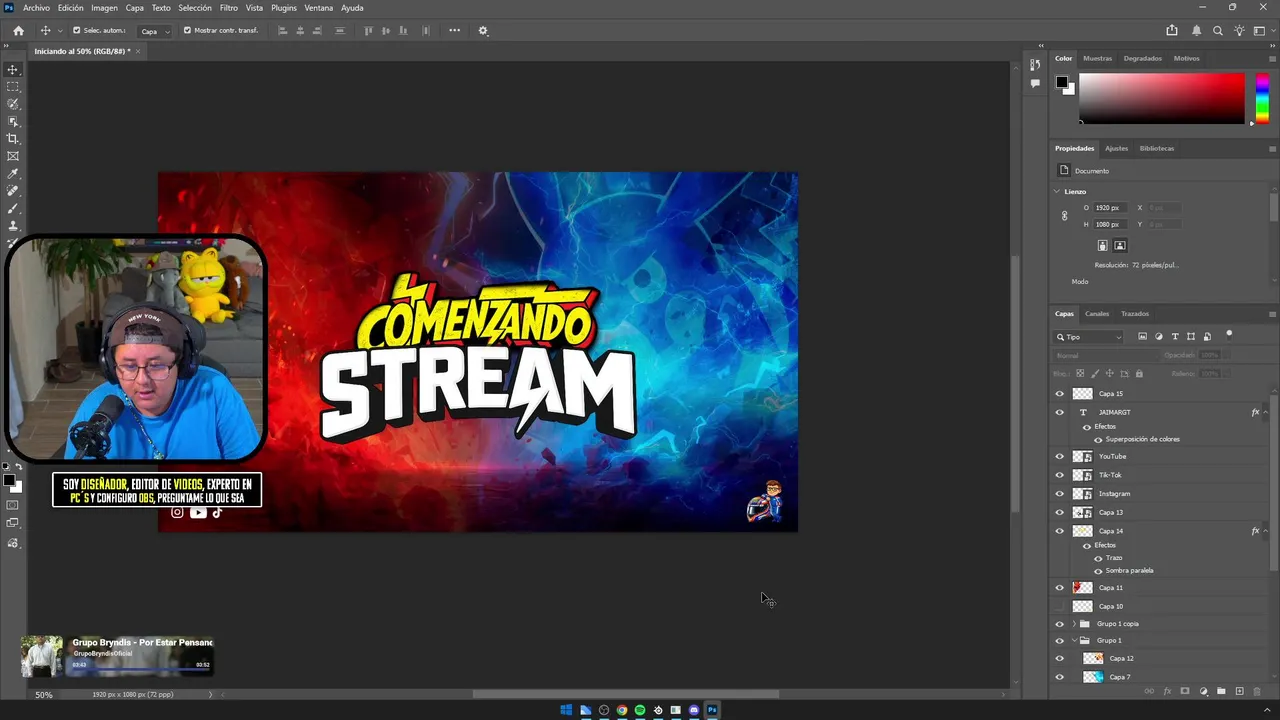Toggle Mostrar contr. transf. checkbox

pos(187,31)
